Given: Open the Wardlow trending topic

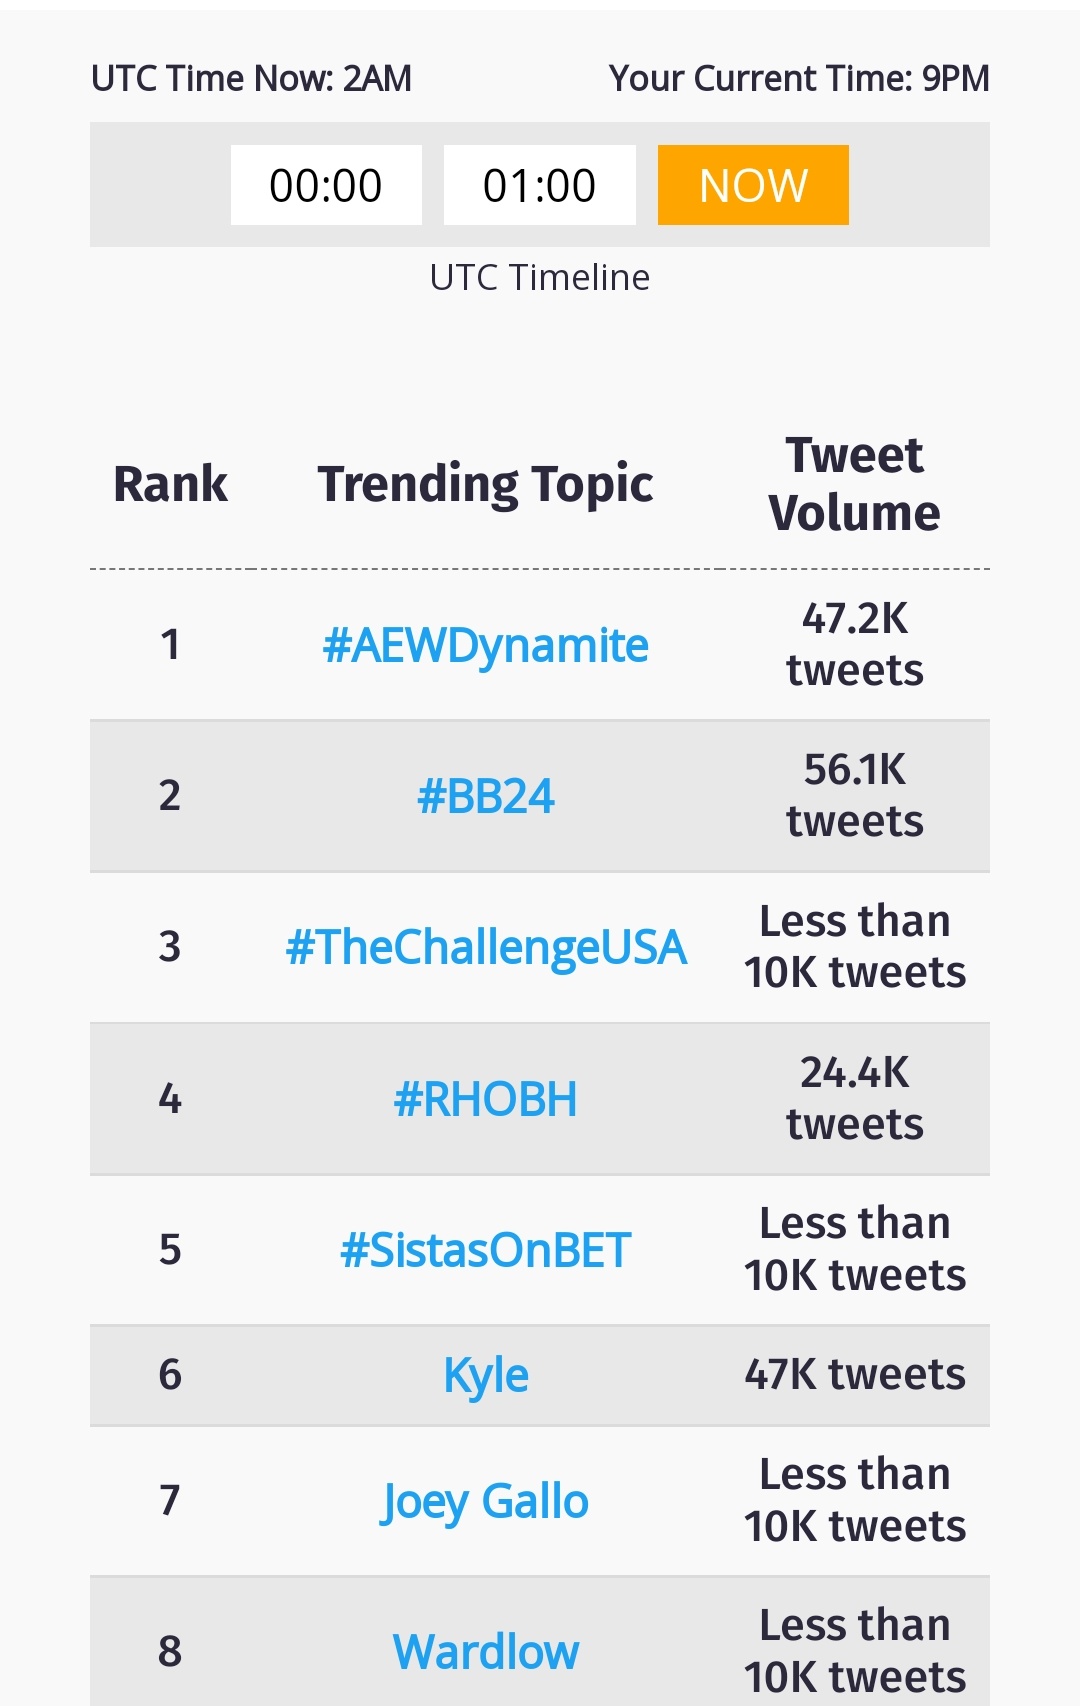Looking at the screenshot, I should (x=486, y=1652).
